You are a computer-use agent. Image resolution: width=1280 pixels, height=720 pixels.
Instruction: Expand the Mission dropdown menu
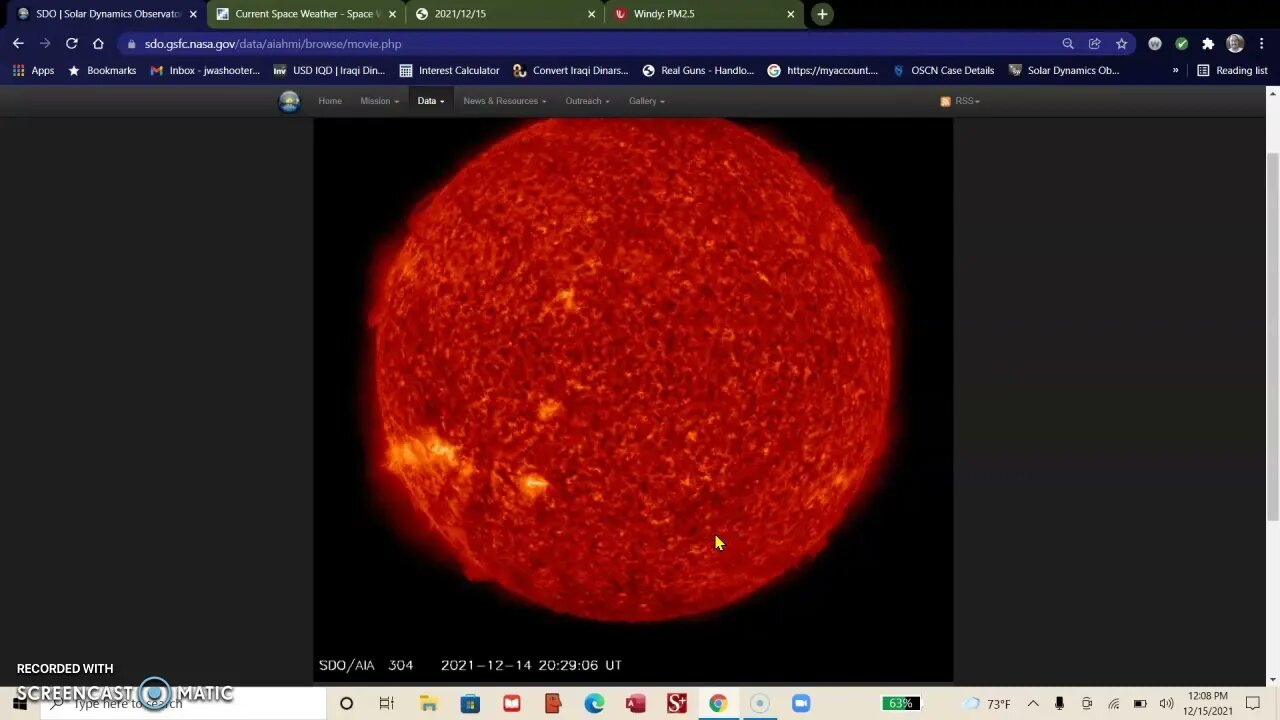379,101
